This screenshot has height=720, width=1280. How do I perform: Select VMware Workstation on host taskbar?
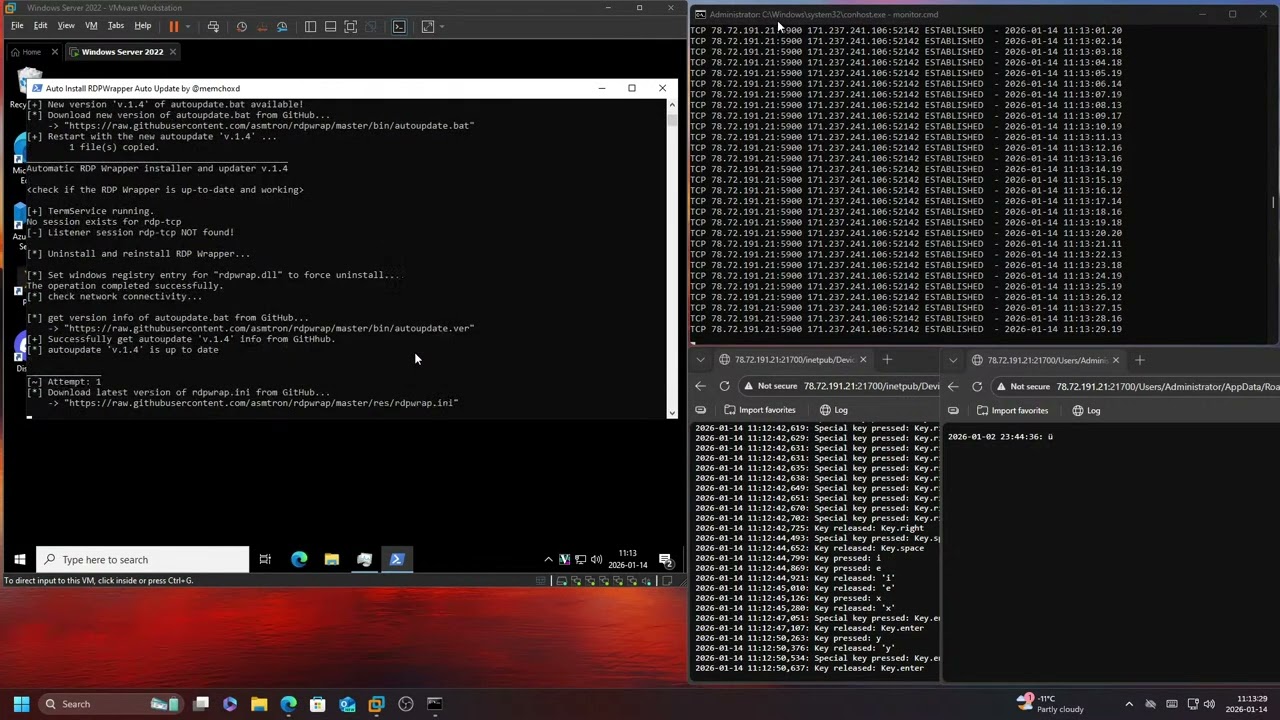(376, 704)
